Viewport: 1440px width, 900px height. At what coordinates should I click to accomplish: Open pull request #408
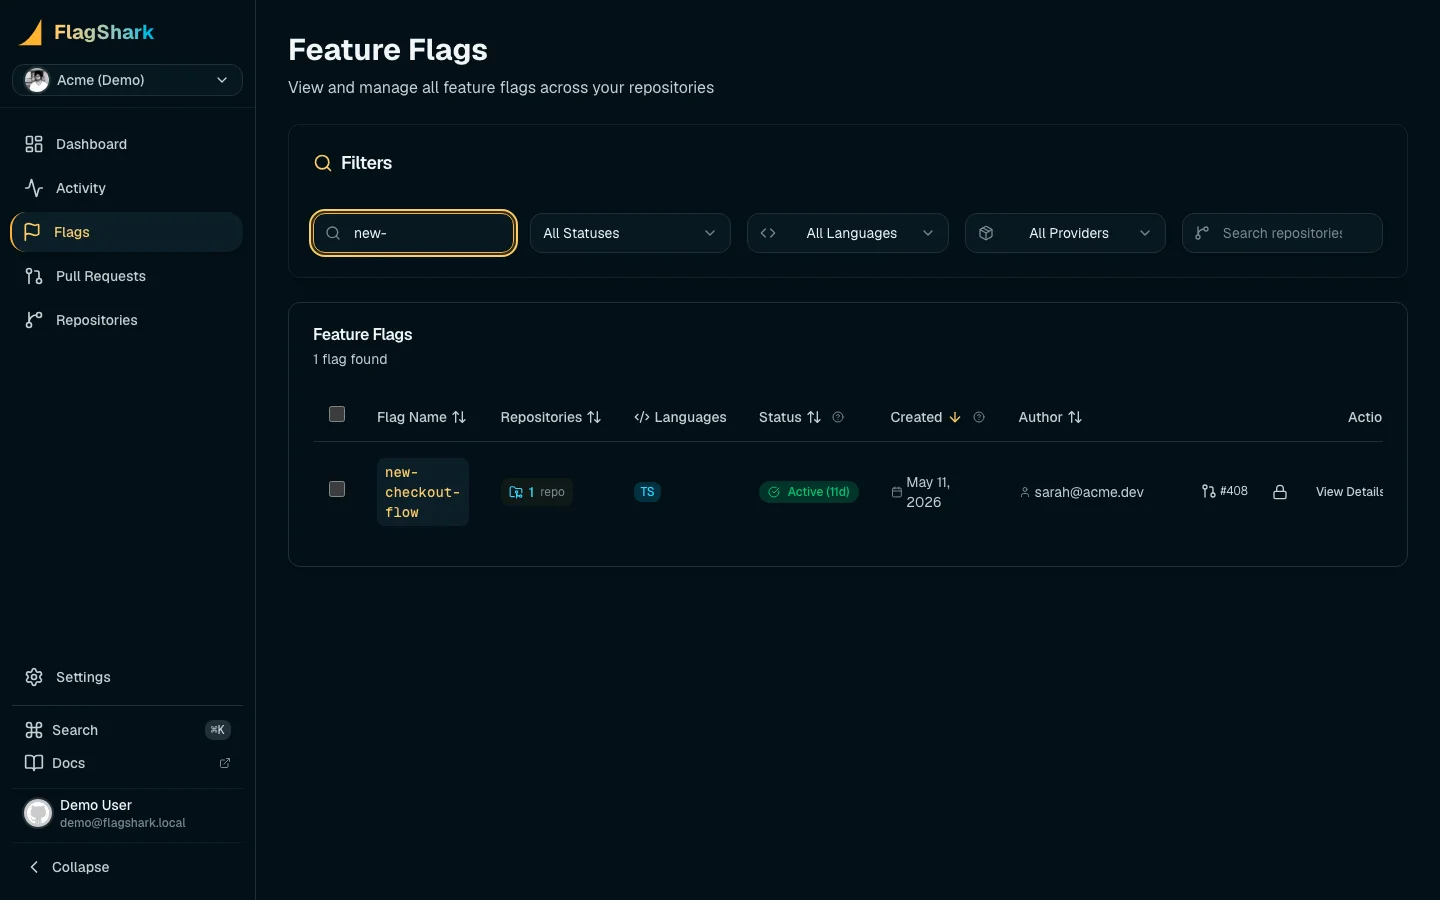click(1225, 491)
